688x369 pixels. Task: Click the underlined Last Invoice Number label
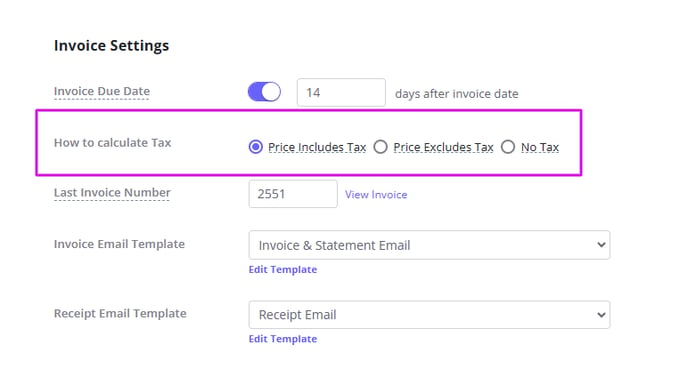coord(112,193)
